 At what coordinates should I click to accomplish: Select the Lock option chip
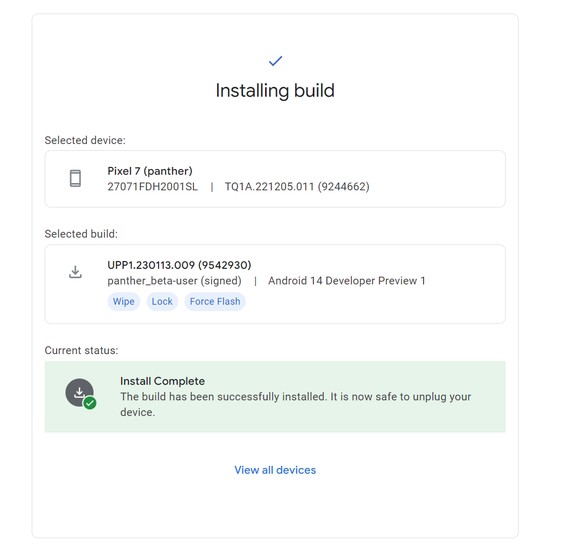[162, 301]
